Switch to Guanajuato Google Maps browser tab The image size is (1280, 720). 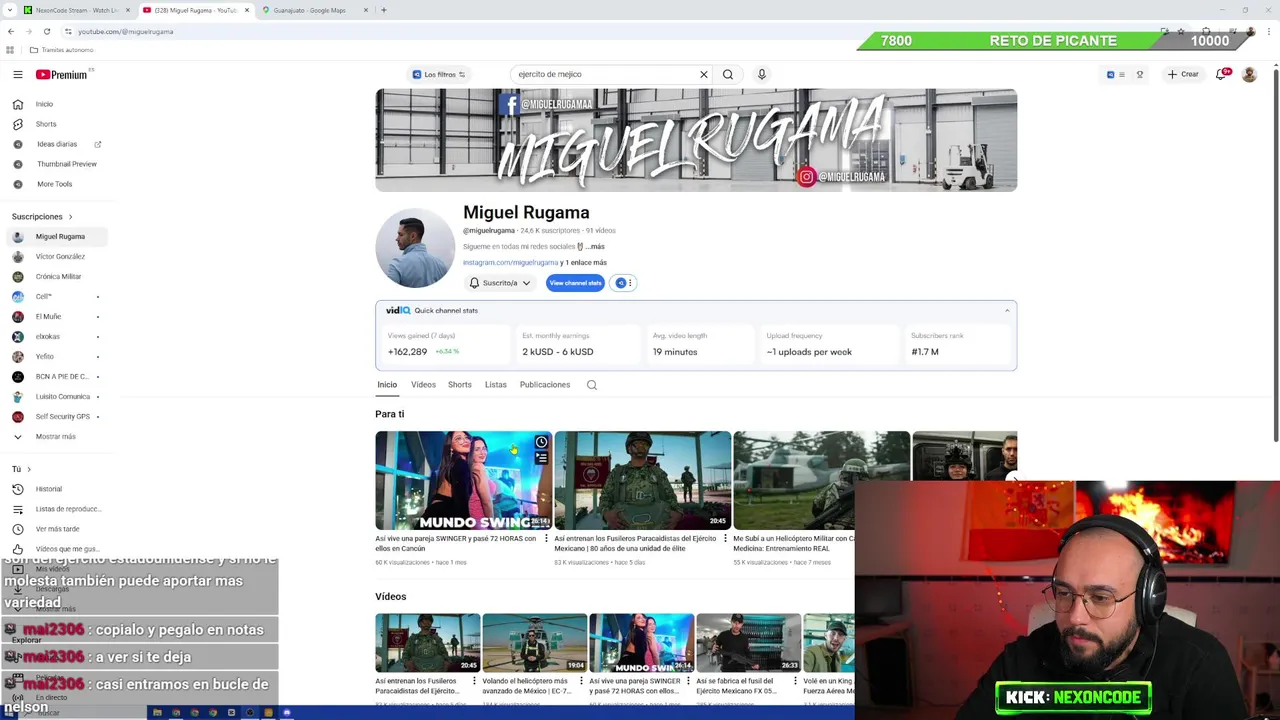[x=314, y=10]
